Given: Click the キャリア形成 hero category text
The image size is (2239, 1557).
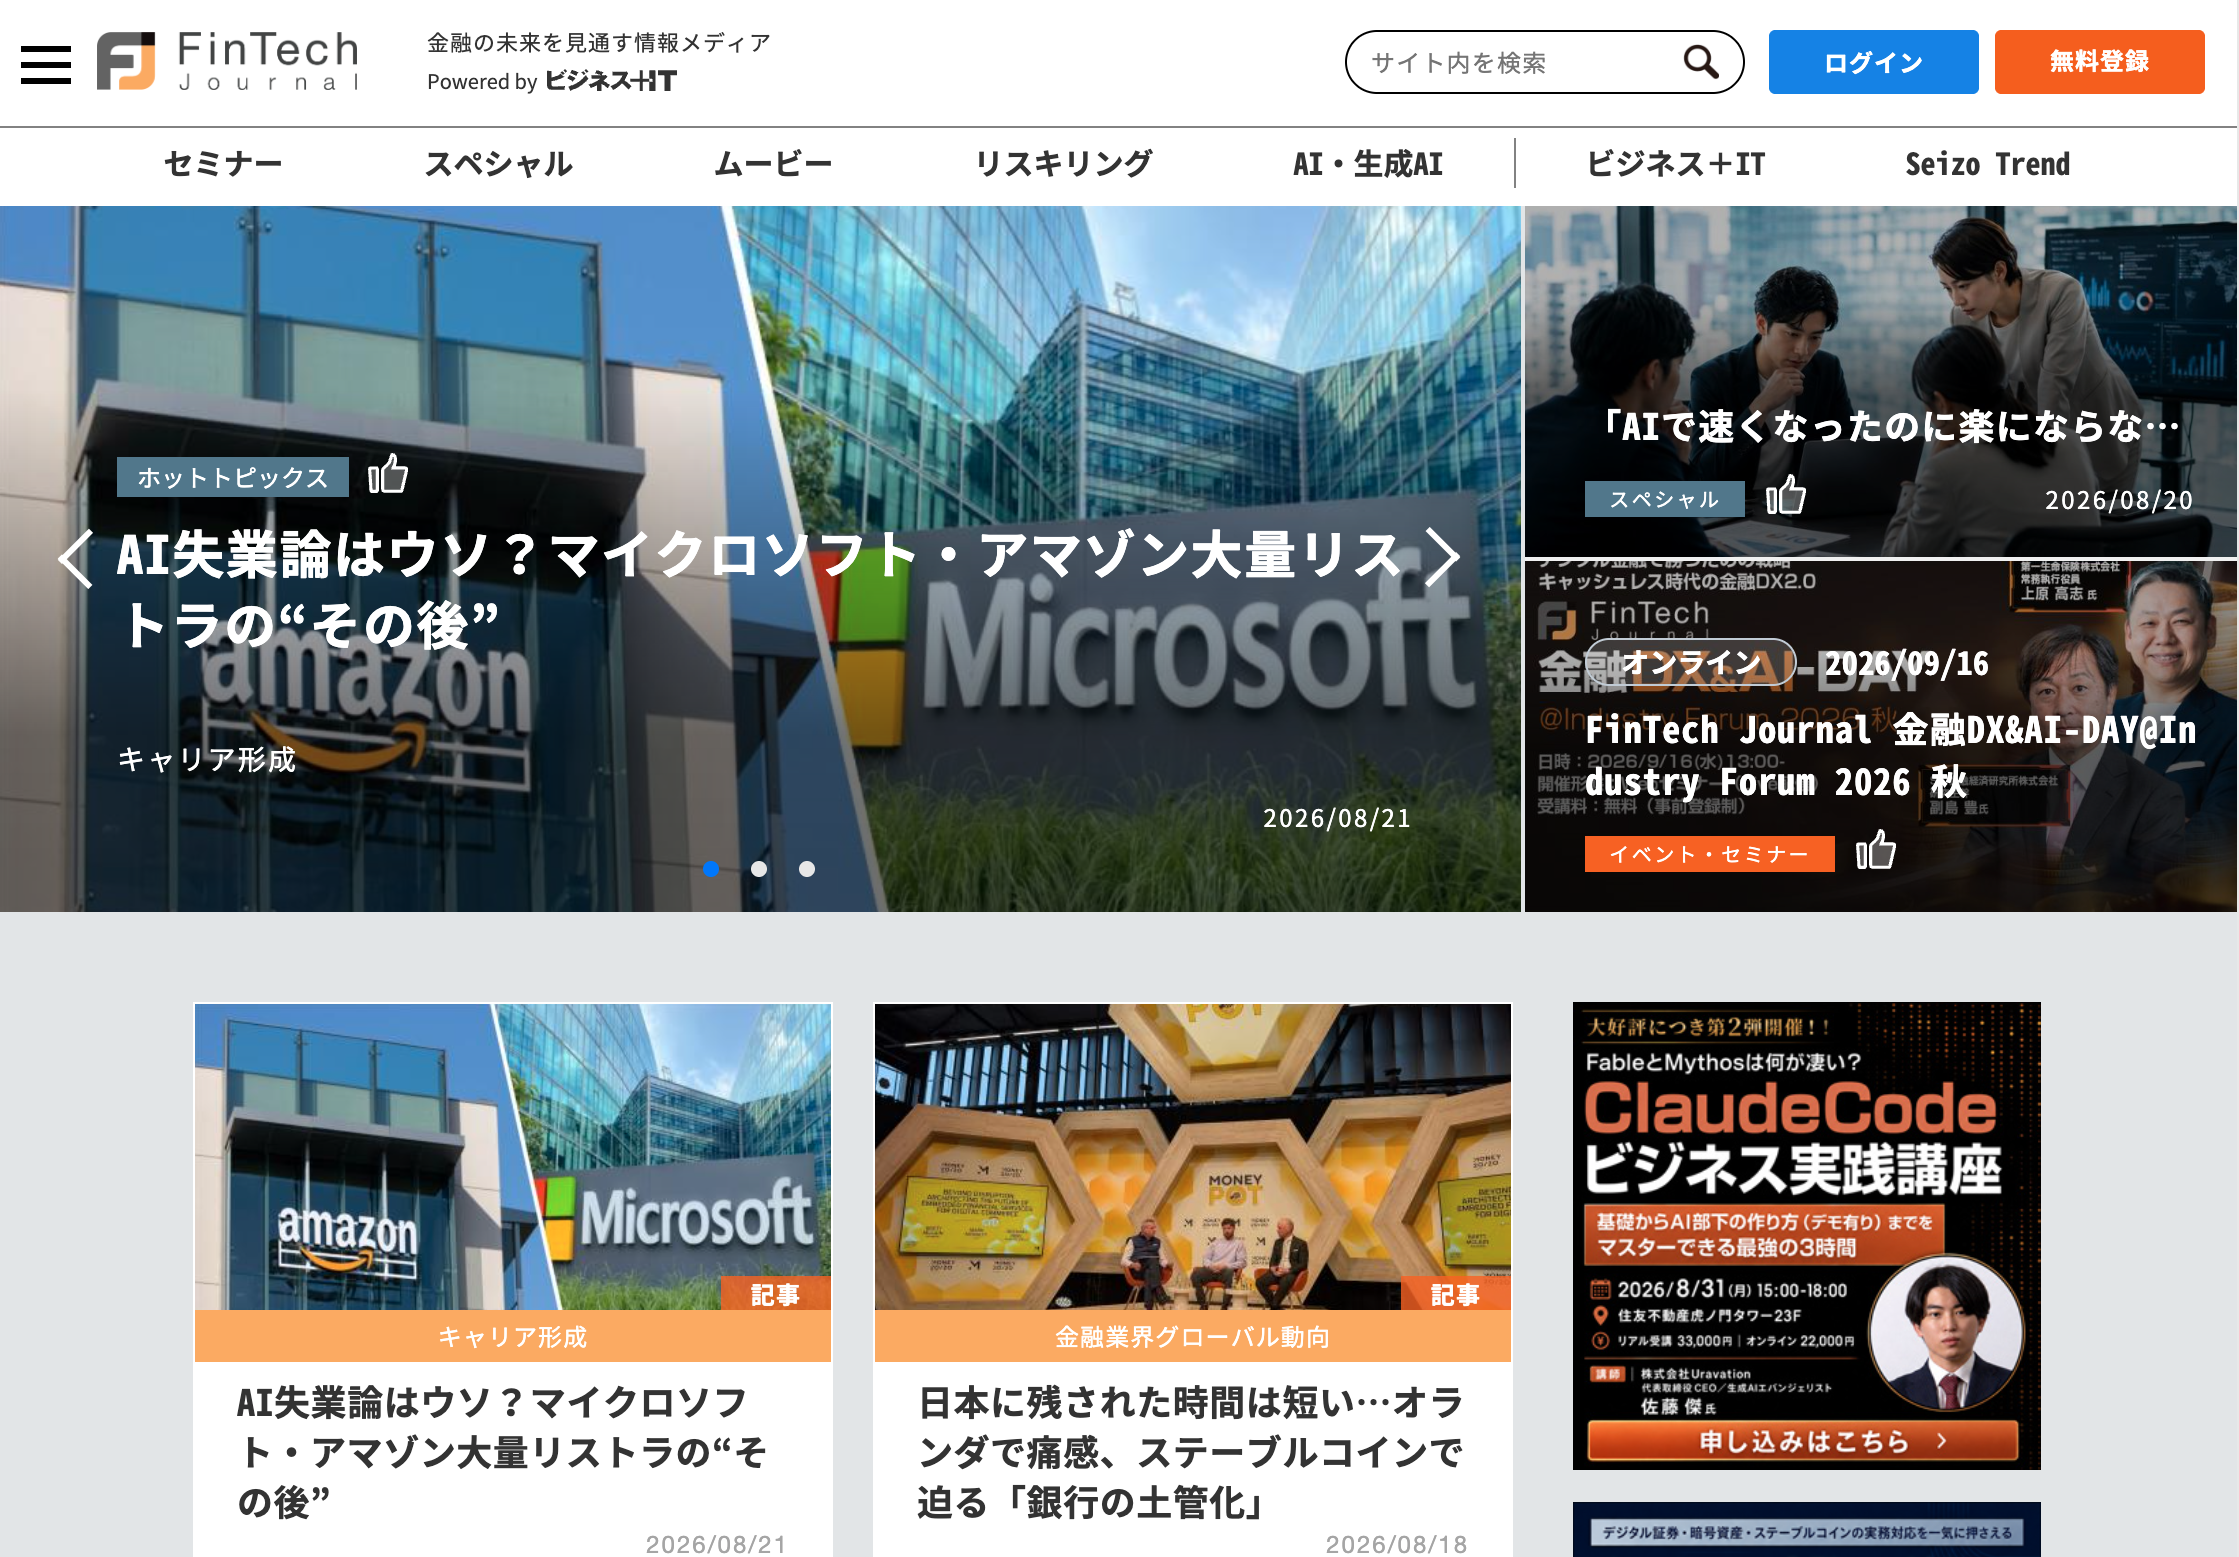Looking at the screenshot, I should pos(207,760).
